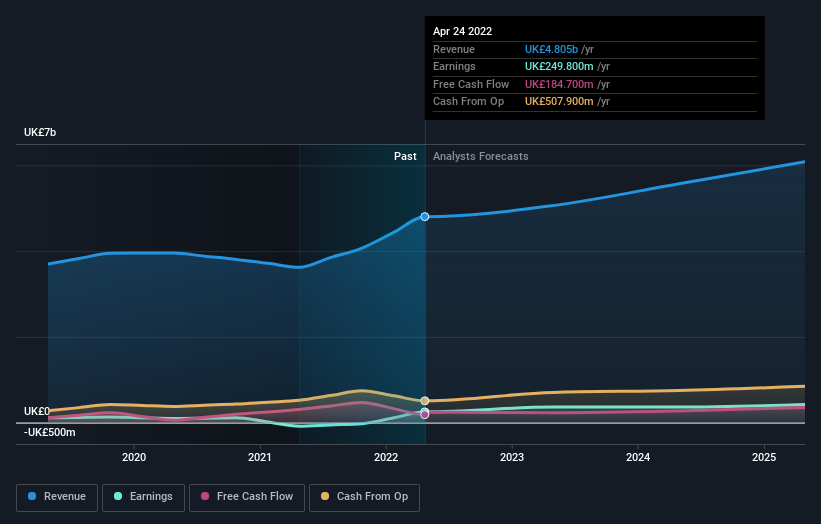Image resolution: width=821 pixels, height=524 pixels.
Task: Select the 2022 x-axis label
Action: pos(386,458)
